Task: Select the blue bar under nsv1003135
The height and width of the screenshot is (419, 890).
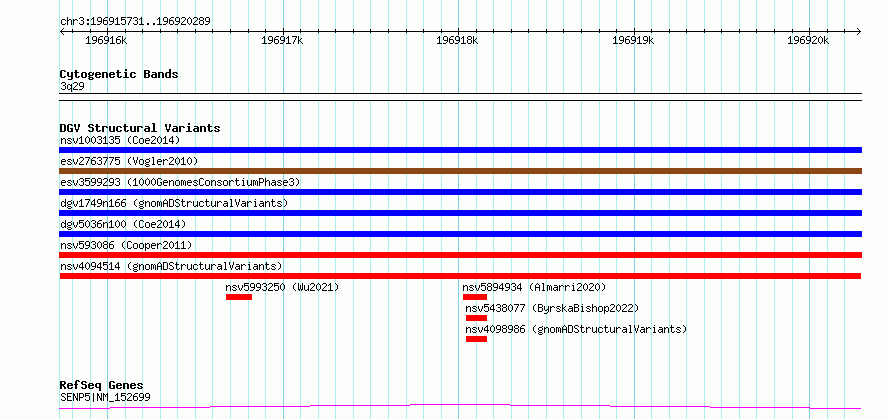Action: tap(461, 150)
